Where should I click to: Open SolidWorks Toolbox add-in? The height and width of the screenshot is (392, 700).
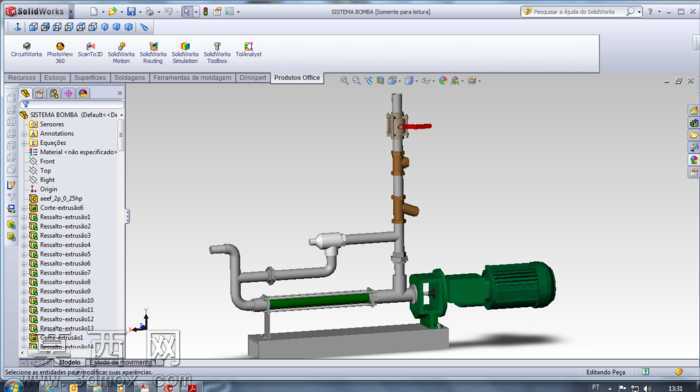pyautogui.click(x=217, y=52)
